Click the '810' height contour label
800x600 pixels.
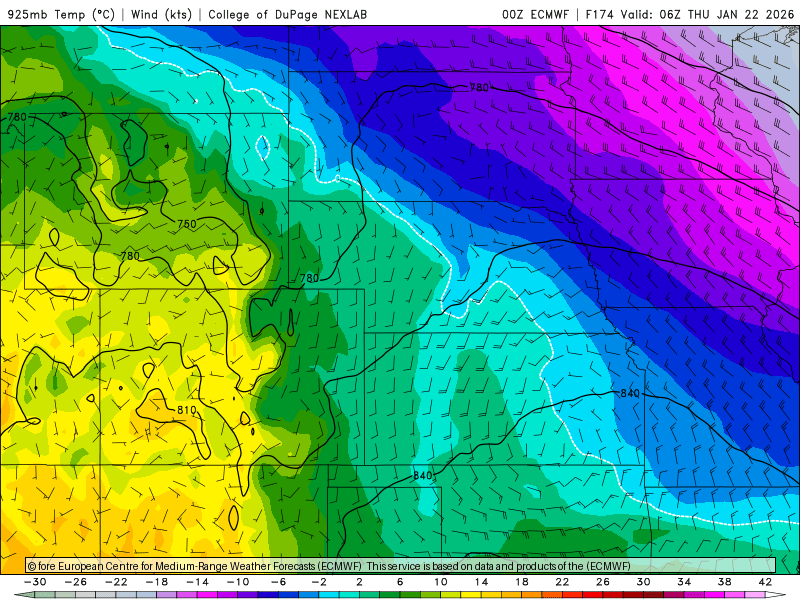click(x=187, y=410)
